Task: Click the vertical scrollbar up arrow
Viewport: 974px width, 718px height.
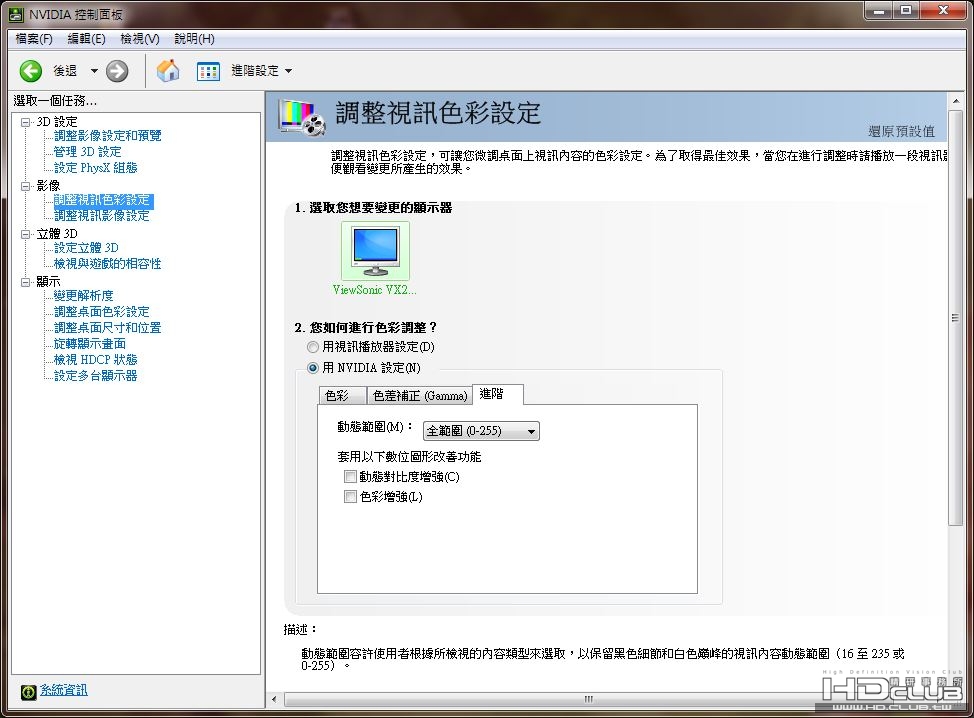Action: tap(956, 101)
